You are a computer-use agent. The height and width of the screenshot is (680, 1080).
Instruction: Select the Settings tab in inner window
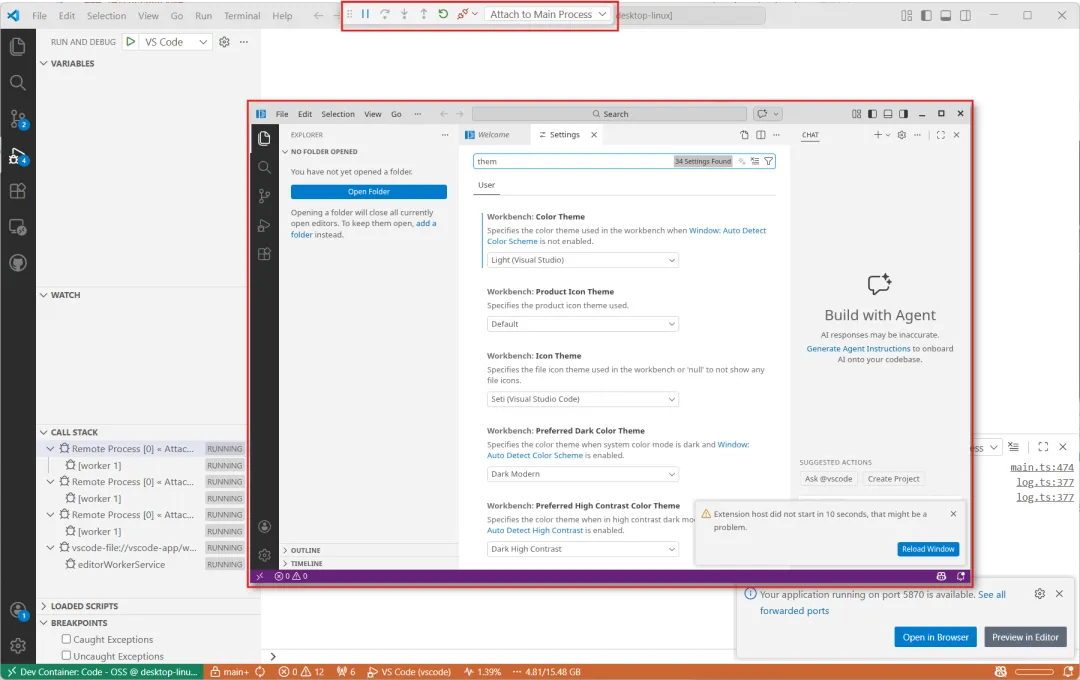point(564,135)
